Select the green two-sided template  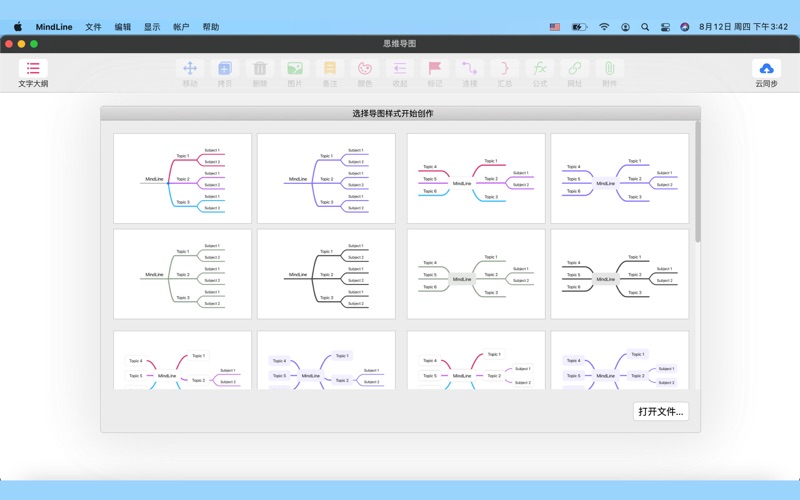pyautogui.click(x=476, y=274)
